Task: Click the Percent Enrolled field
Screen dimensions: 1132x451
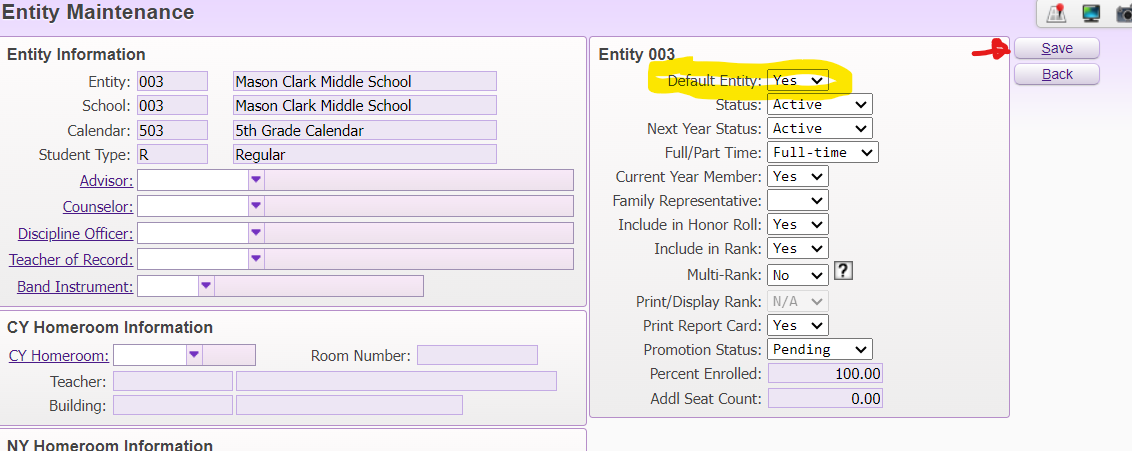Action: (825, 373)
